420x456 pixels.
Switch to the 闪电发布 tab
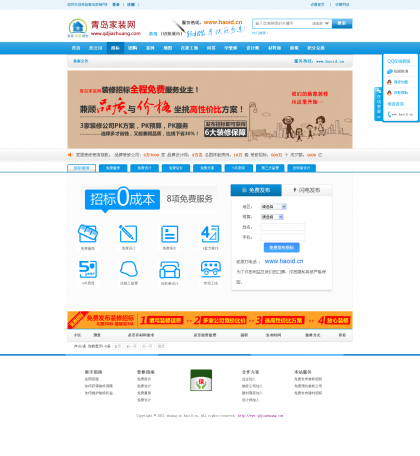pyautogui.click(x=307, y=190)
